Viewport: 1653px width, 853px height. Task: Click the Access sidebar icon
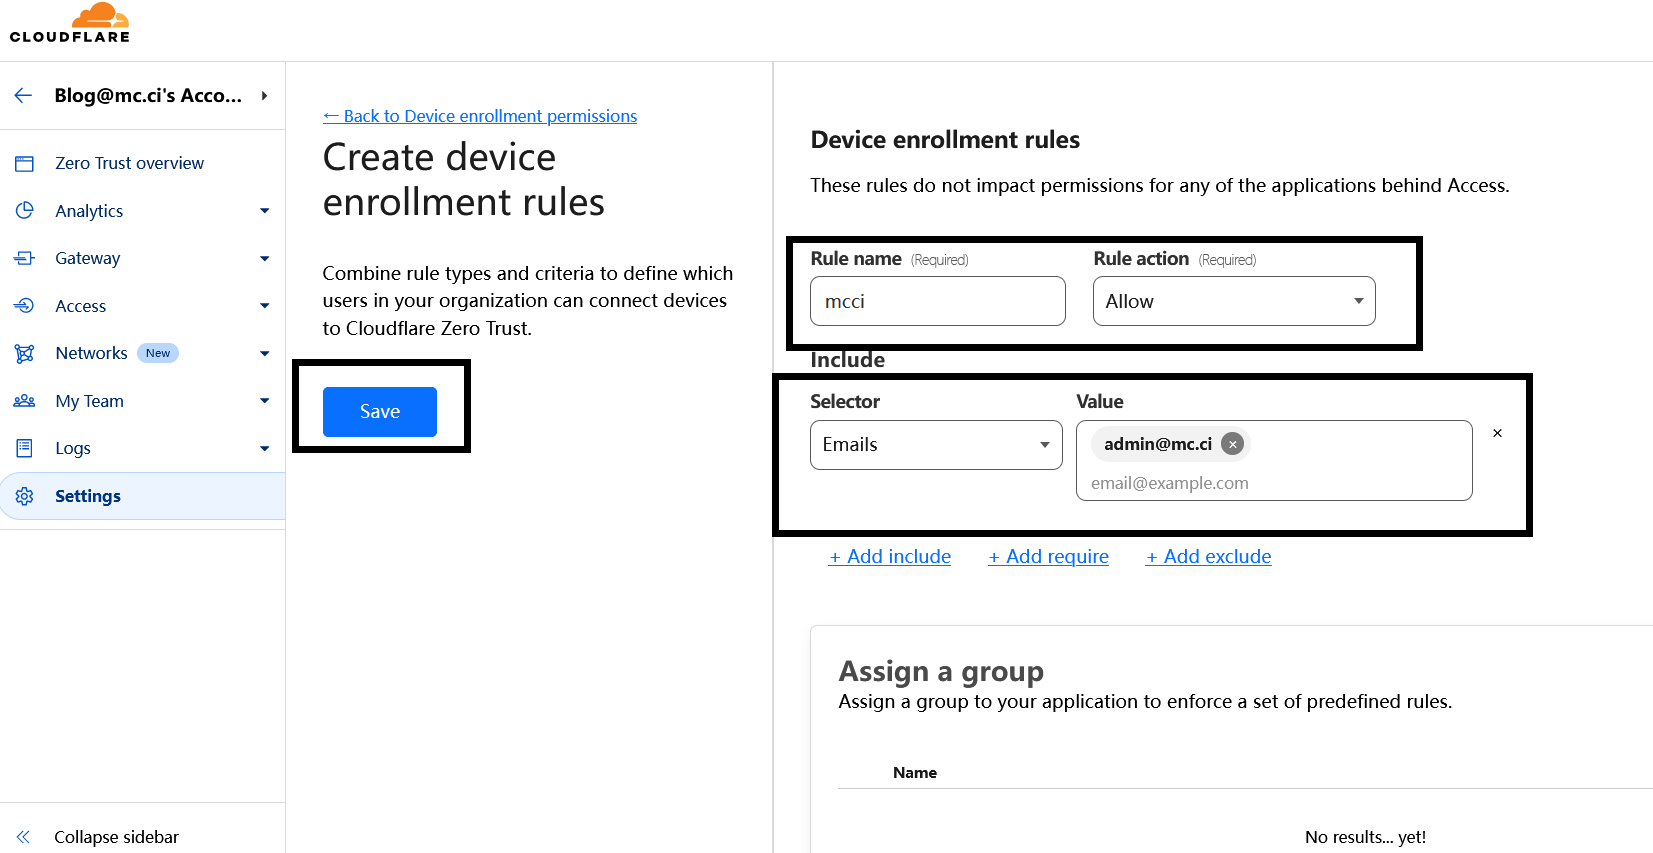click(25, 305)
